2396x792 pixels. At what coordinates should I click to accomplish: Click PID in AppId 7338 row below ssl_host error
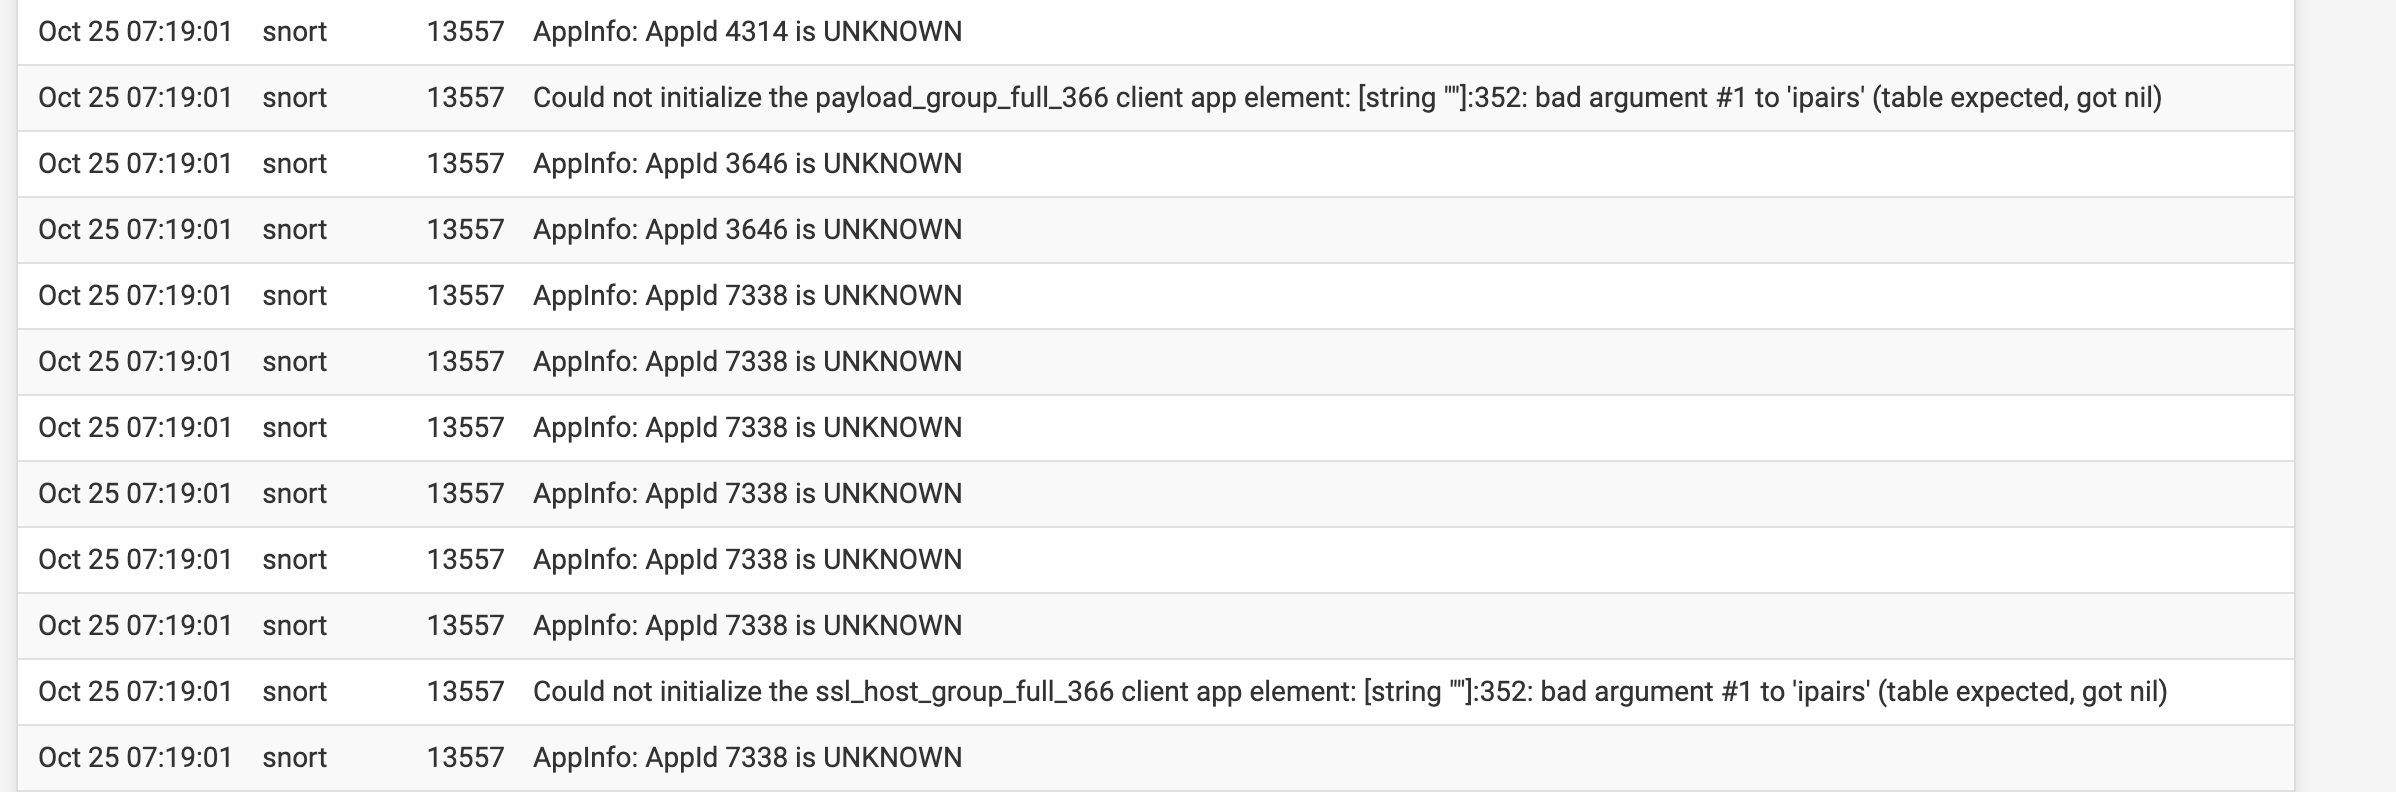pyautogui.click(x=465, y=758)
